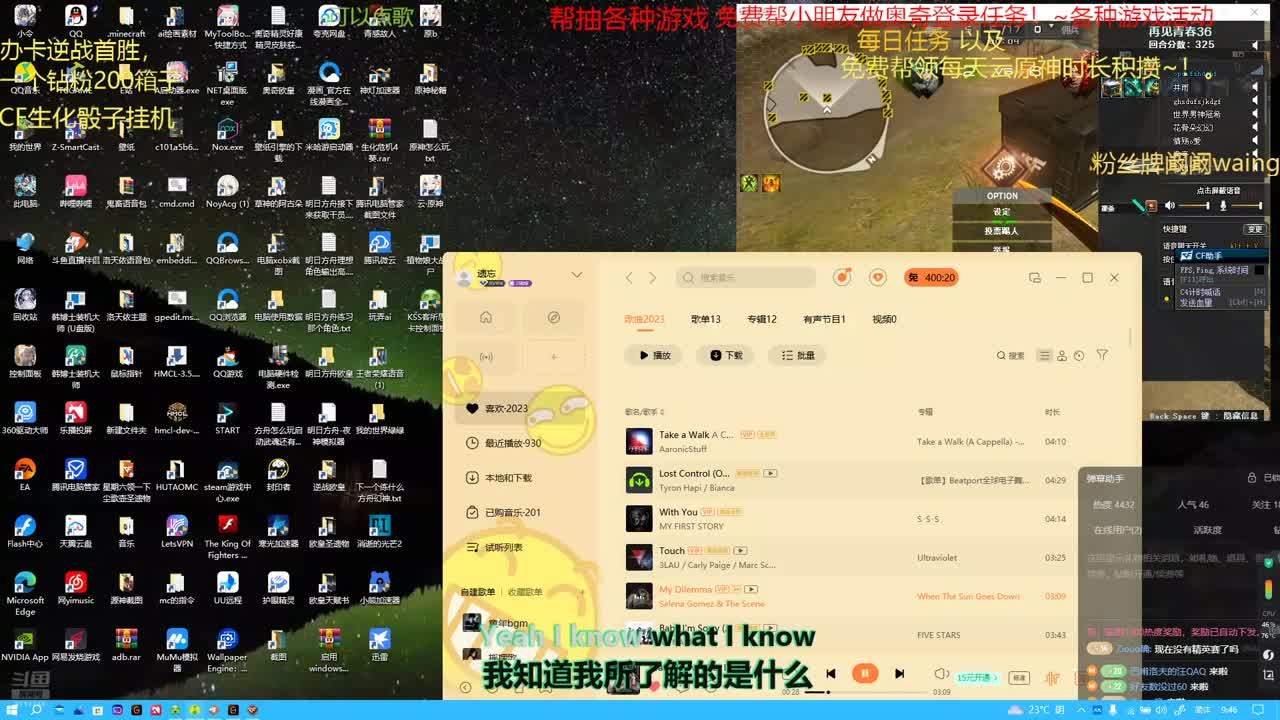Click the speaker volume icon in player bar
Image resolution: width=1280 pixels, height=720 pixels.
941,675
